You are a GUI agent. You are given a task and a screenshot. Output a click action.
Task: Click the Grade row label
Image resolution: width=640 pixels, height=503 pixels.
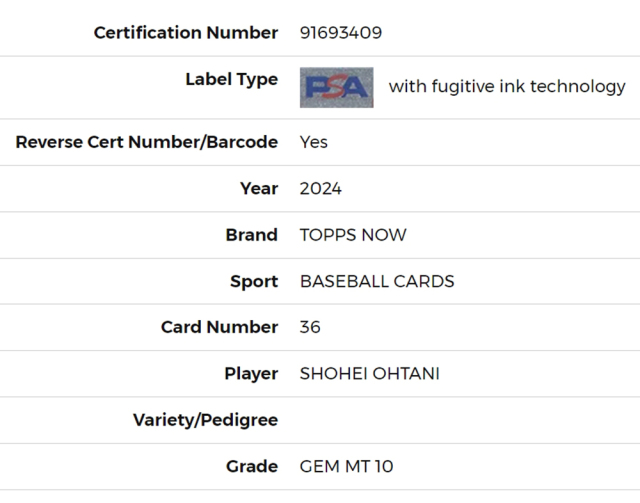click(252, 466)
